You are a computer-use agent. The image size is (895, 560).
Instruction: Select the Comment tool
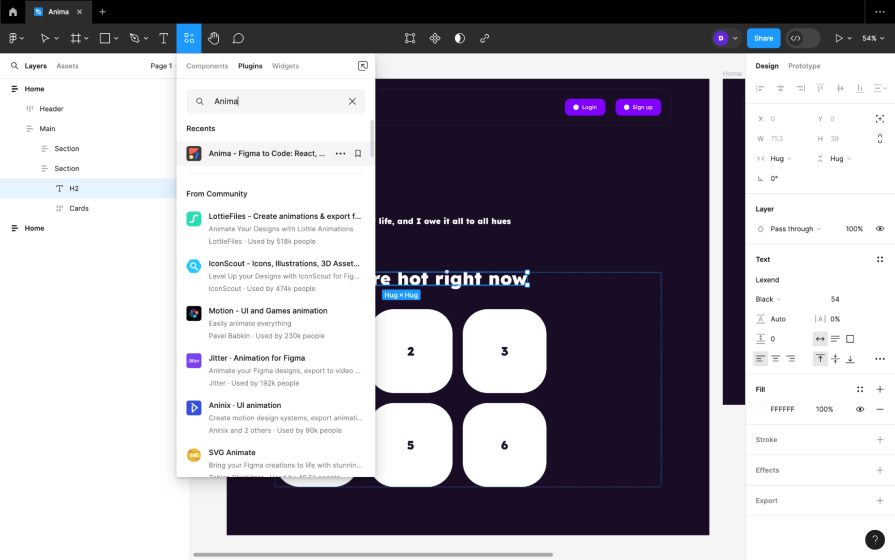238,38
